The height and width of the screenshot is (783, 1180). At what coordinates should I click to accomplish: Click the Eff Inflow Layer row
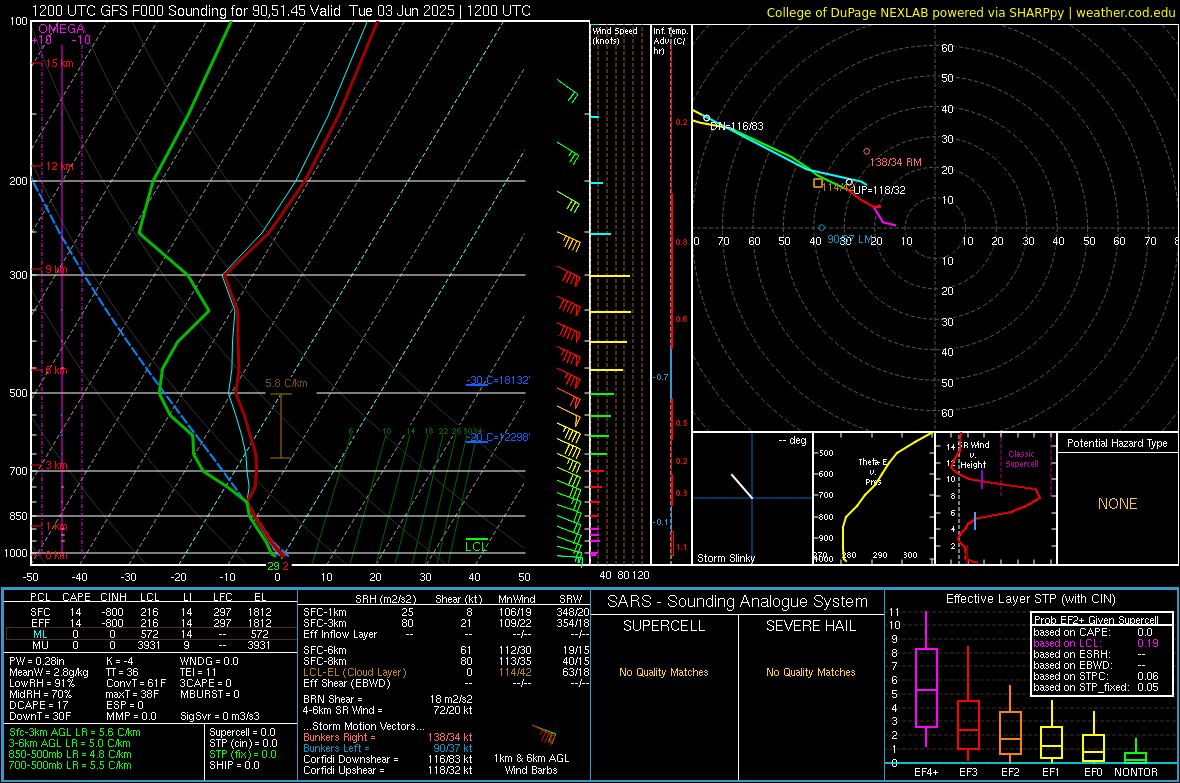[446, 634]
